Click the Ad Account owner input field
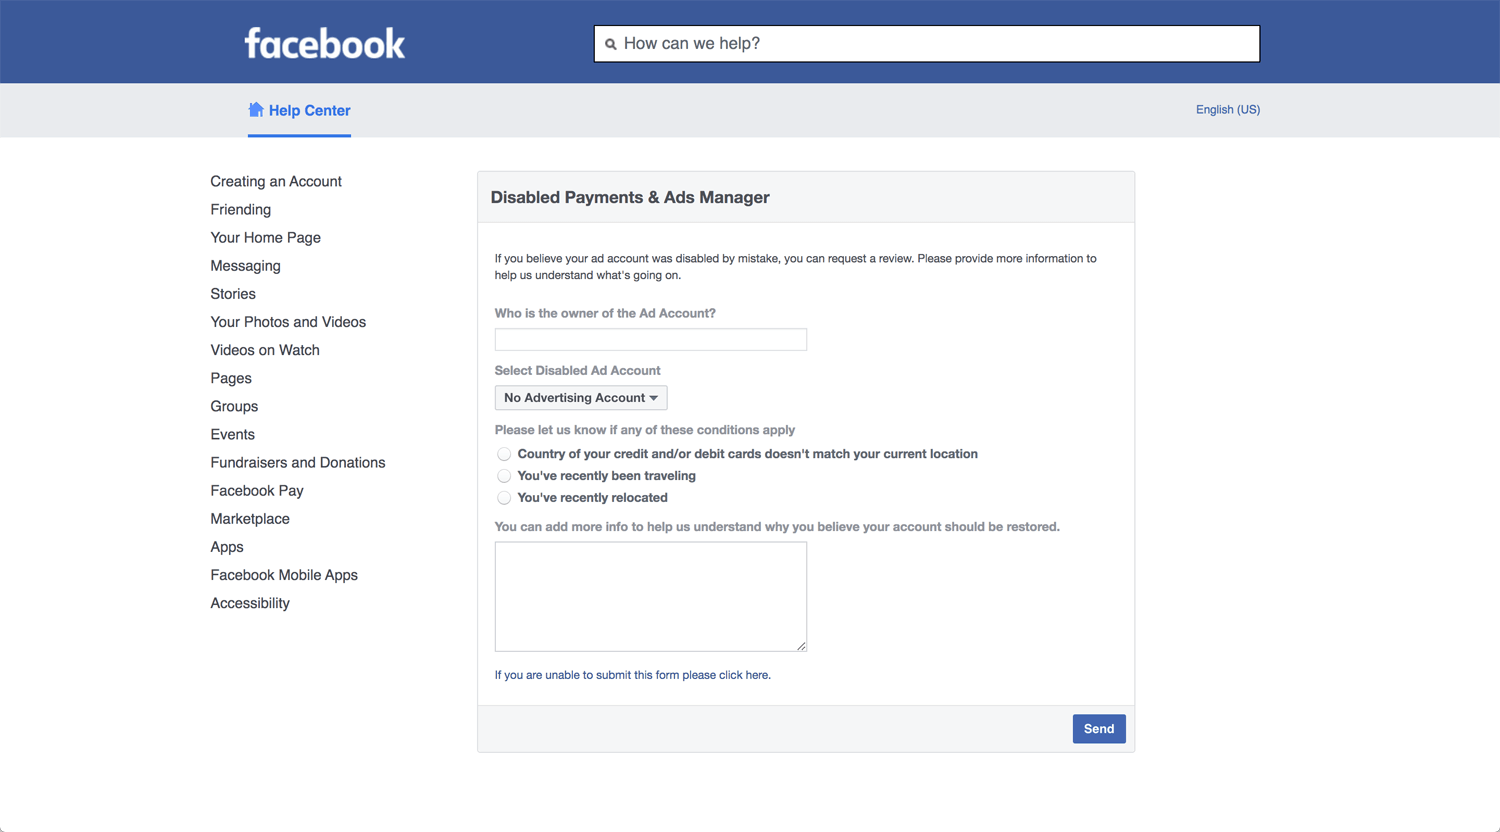This screenshot has width=1500, height=832. (651, 340)
